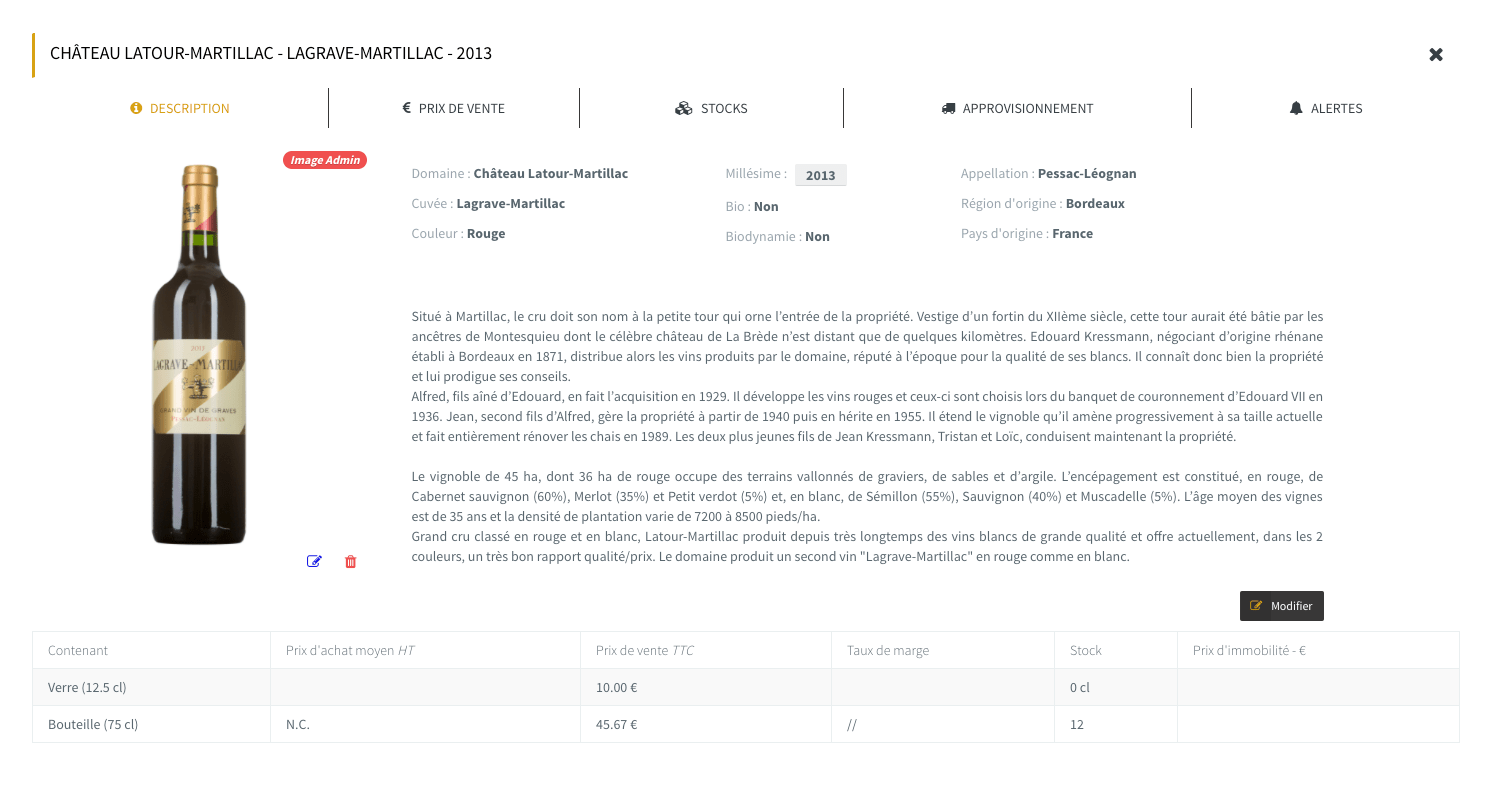Image resolution: width=1494 pixels, height=796 pixels.
Task: Open the Alertes tab
Action: [x=1326, y=108]
